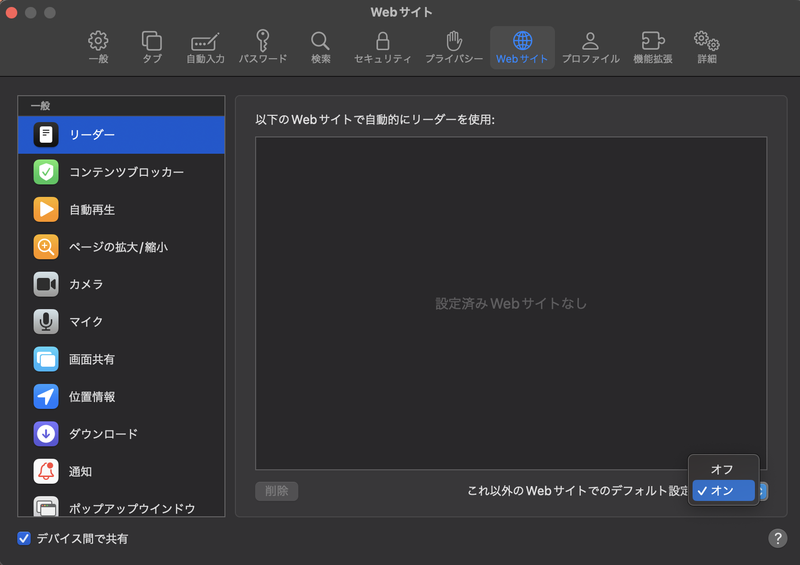
Task: Go to the セキュリティ lock pane
Action: (x=382, y=47)
